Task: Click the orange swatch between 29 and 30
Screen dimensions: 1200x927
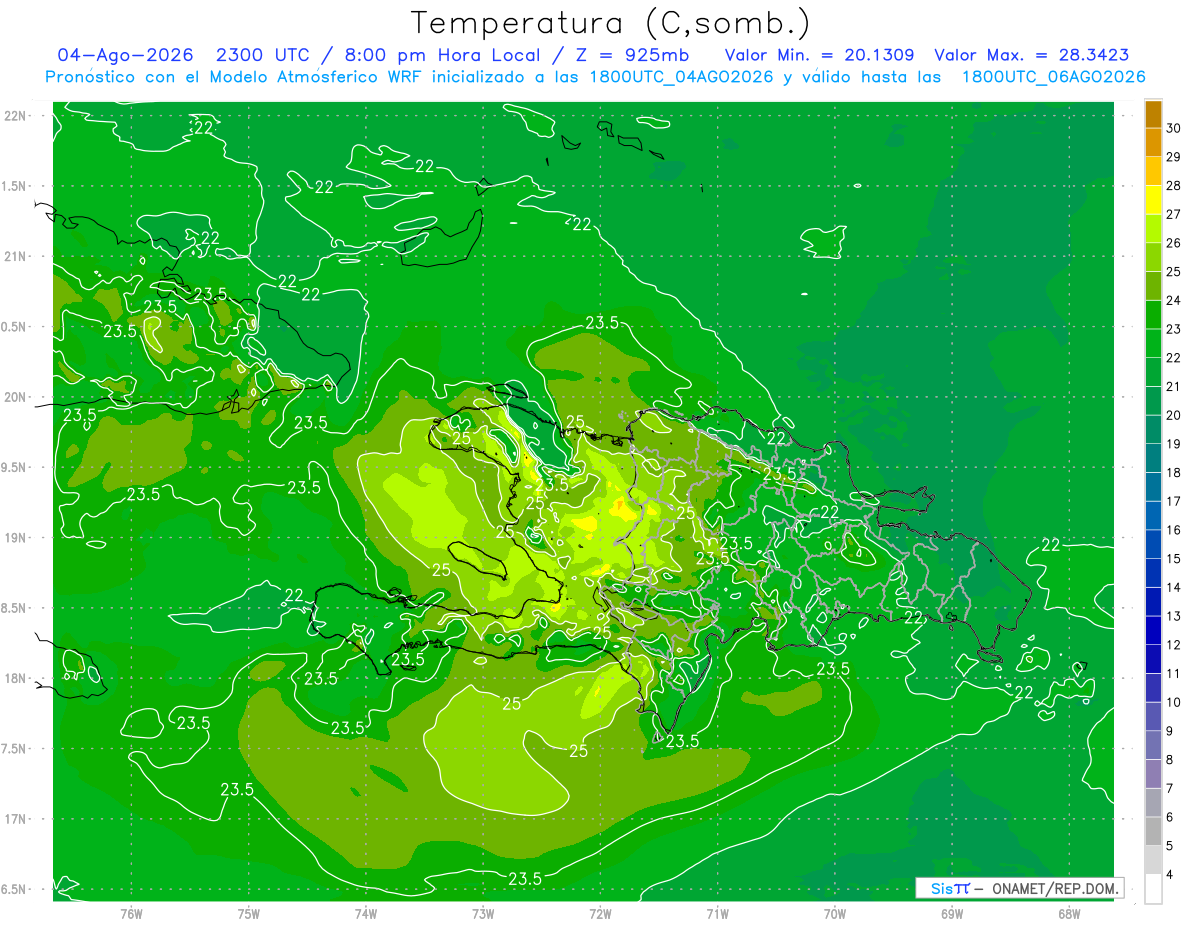Action: [x=1153, y=143]
